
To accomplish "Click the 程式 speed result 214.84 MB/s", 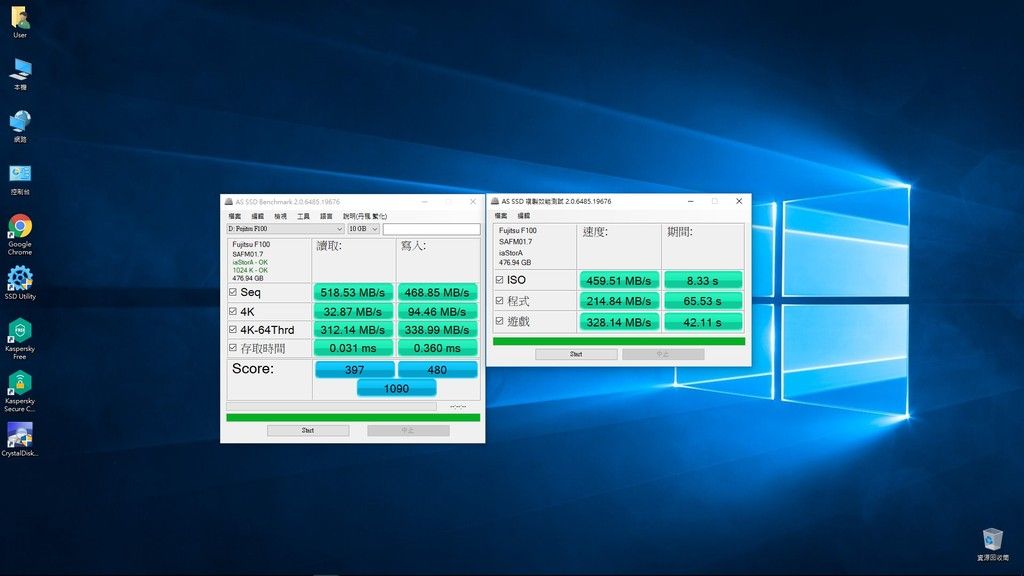I will pos(619,301).
